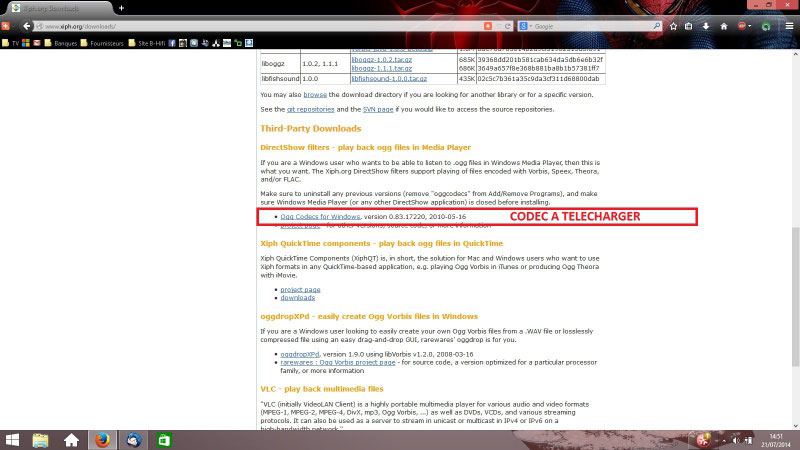Click the red tray notification icon
Viewport: 800px width, 450px height.
pyautogui.click(x=704, y=439)
